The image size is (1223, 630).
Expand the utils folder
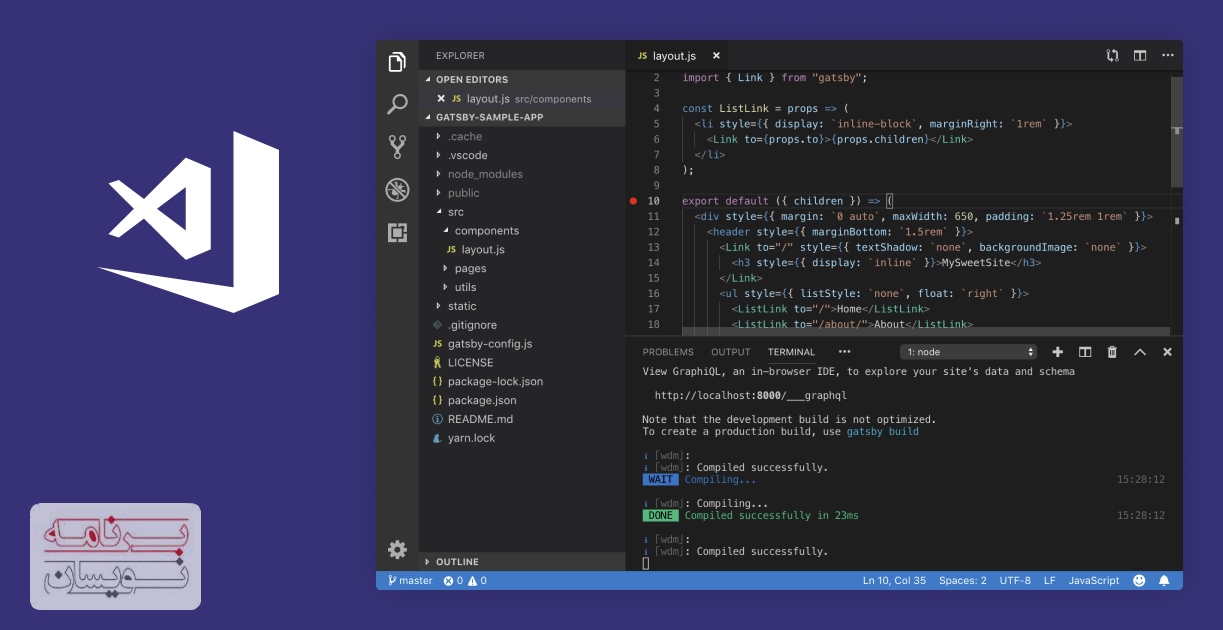click(x=522, y=288)
